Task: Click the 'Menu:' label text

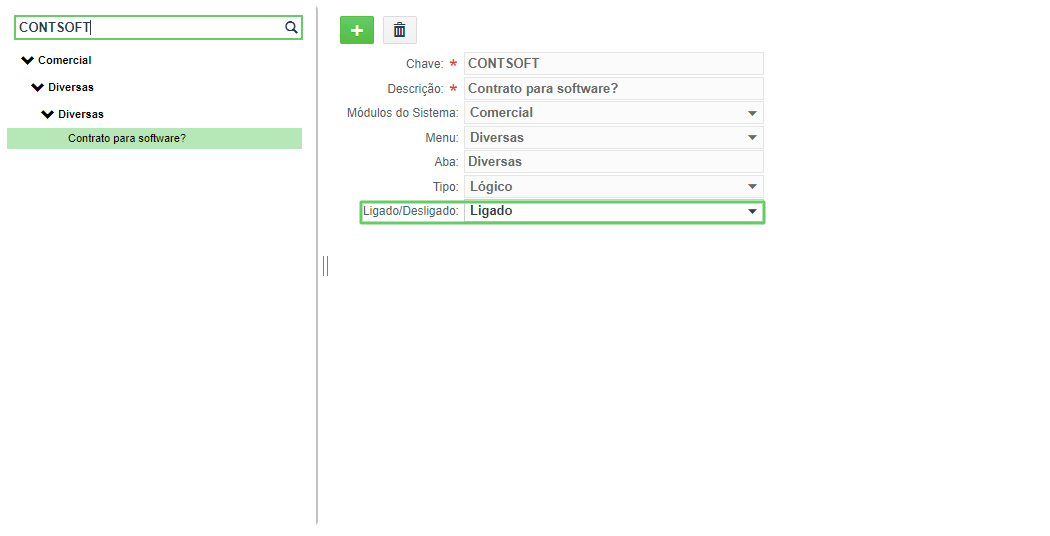Action: pyautogui.click(x=442, y=137)
